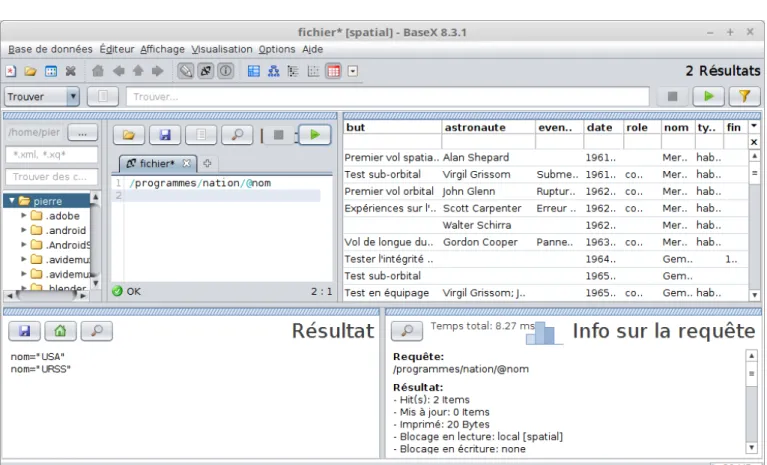Select the tree map visualization icon
This screenshot has width=767, height=465.
(253, 71)
